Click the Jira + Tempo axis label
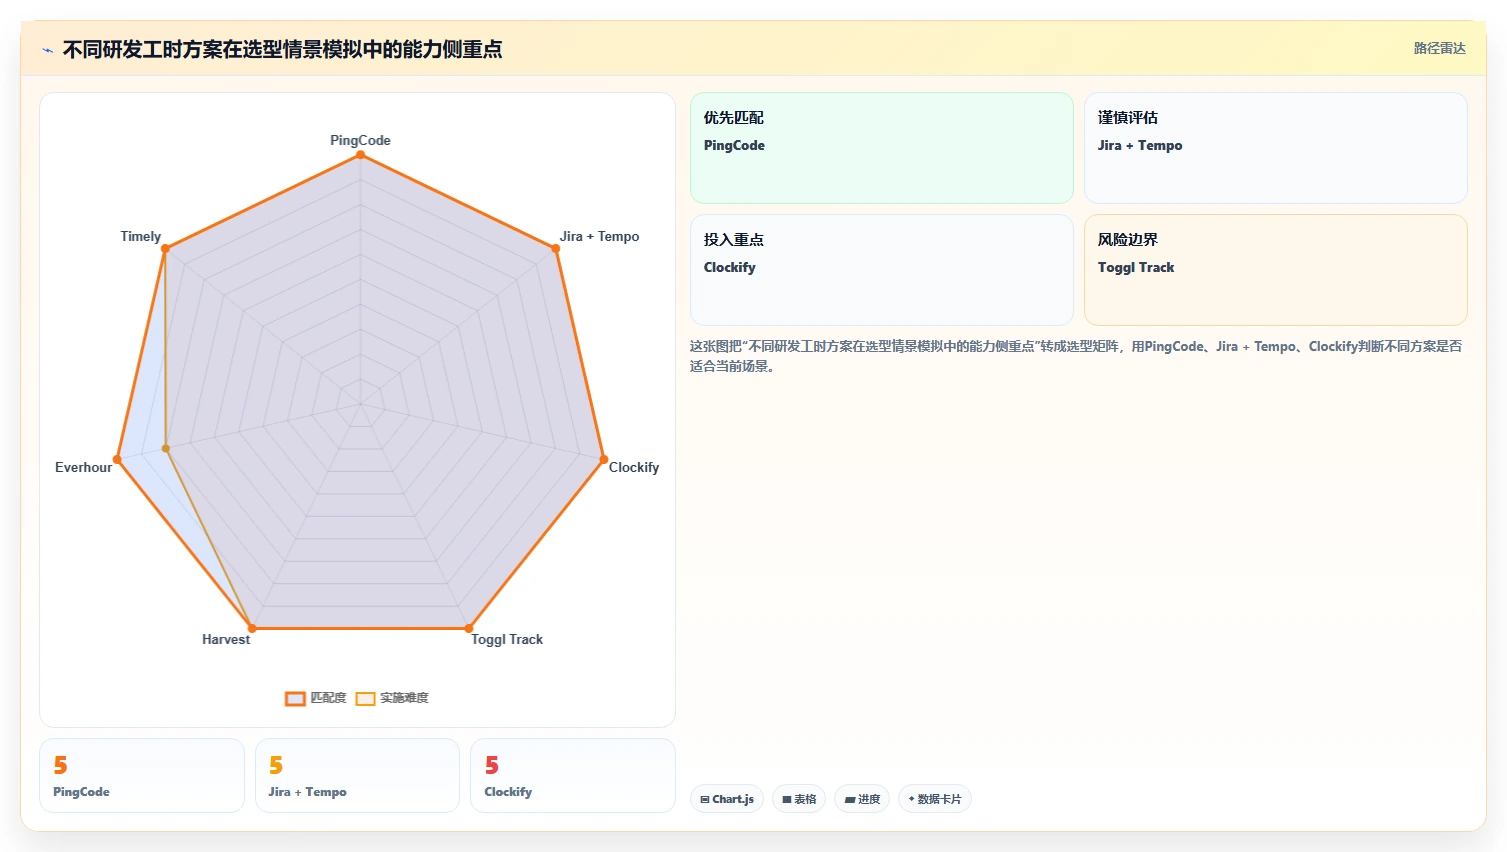1507x852 pixels. pyautogui.click(x=599, y=236)
